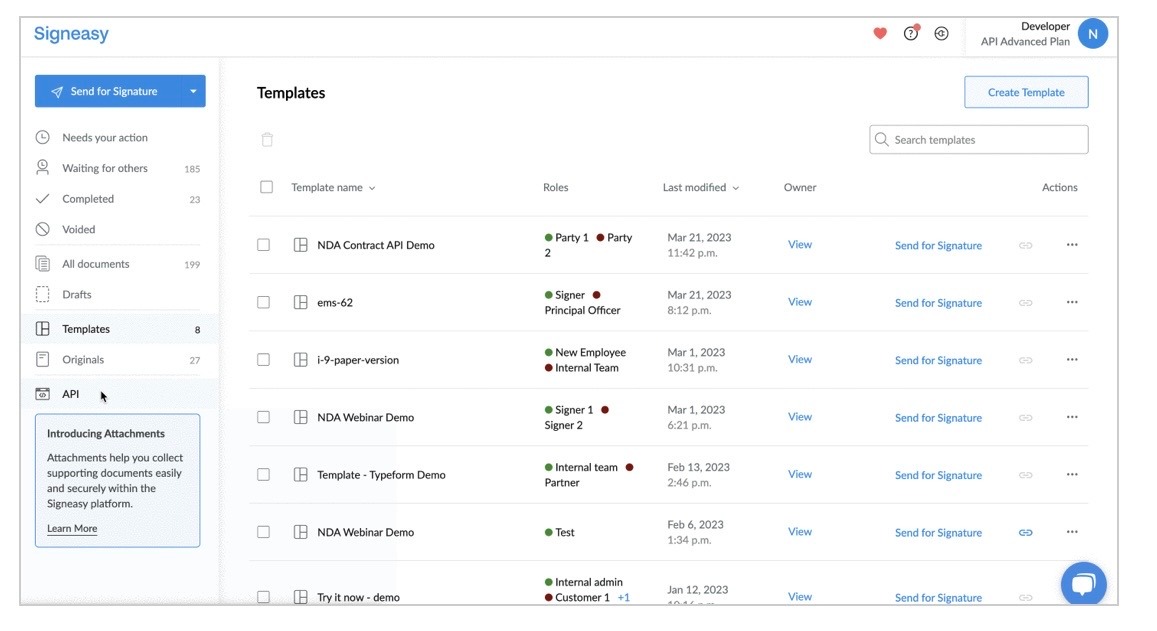Viewport: 1157px width, 631px height.
Task: Click the i-9-paper-version template name
Action: pos(358,360)
